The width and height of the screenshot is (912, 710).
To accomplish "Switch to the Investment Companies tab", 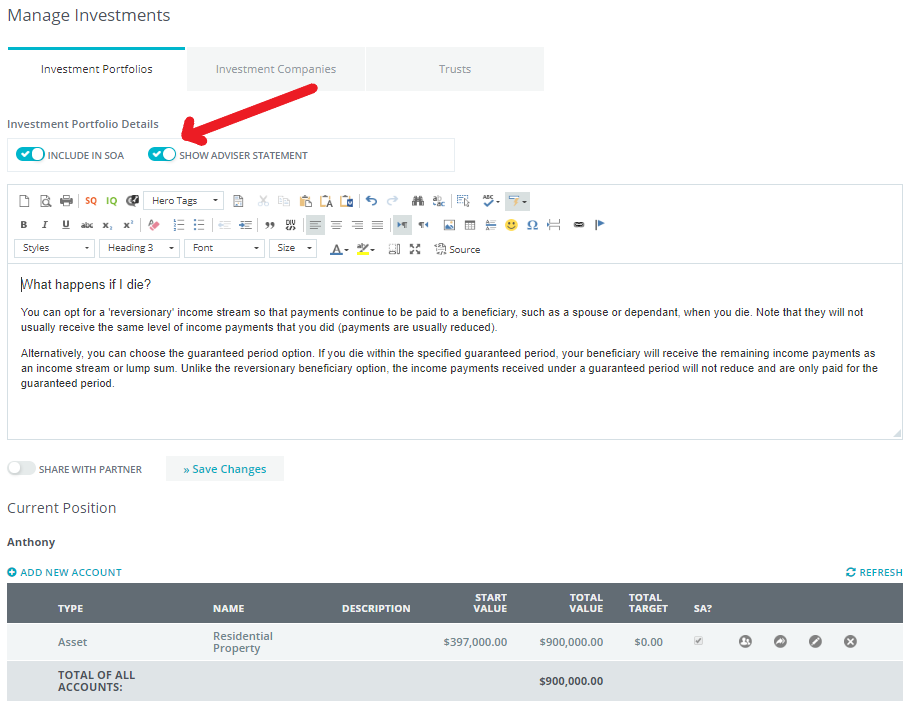I will pyautogui.click(x=276, y=69).
